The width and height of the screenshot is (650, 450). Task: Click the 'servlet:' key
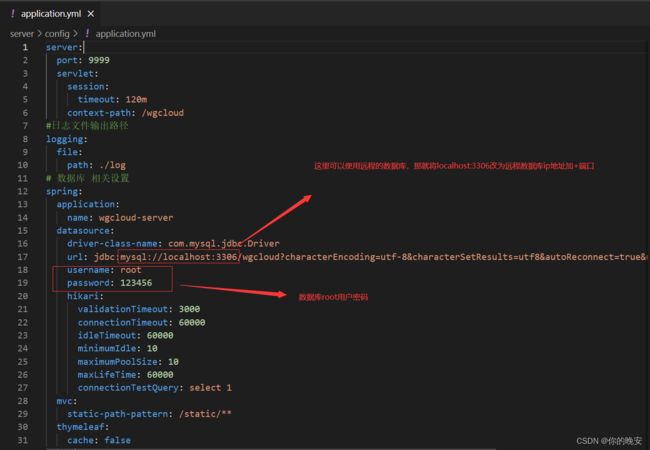tap(78, 73)
